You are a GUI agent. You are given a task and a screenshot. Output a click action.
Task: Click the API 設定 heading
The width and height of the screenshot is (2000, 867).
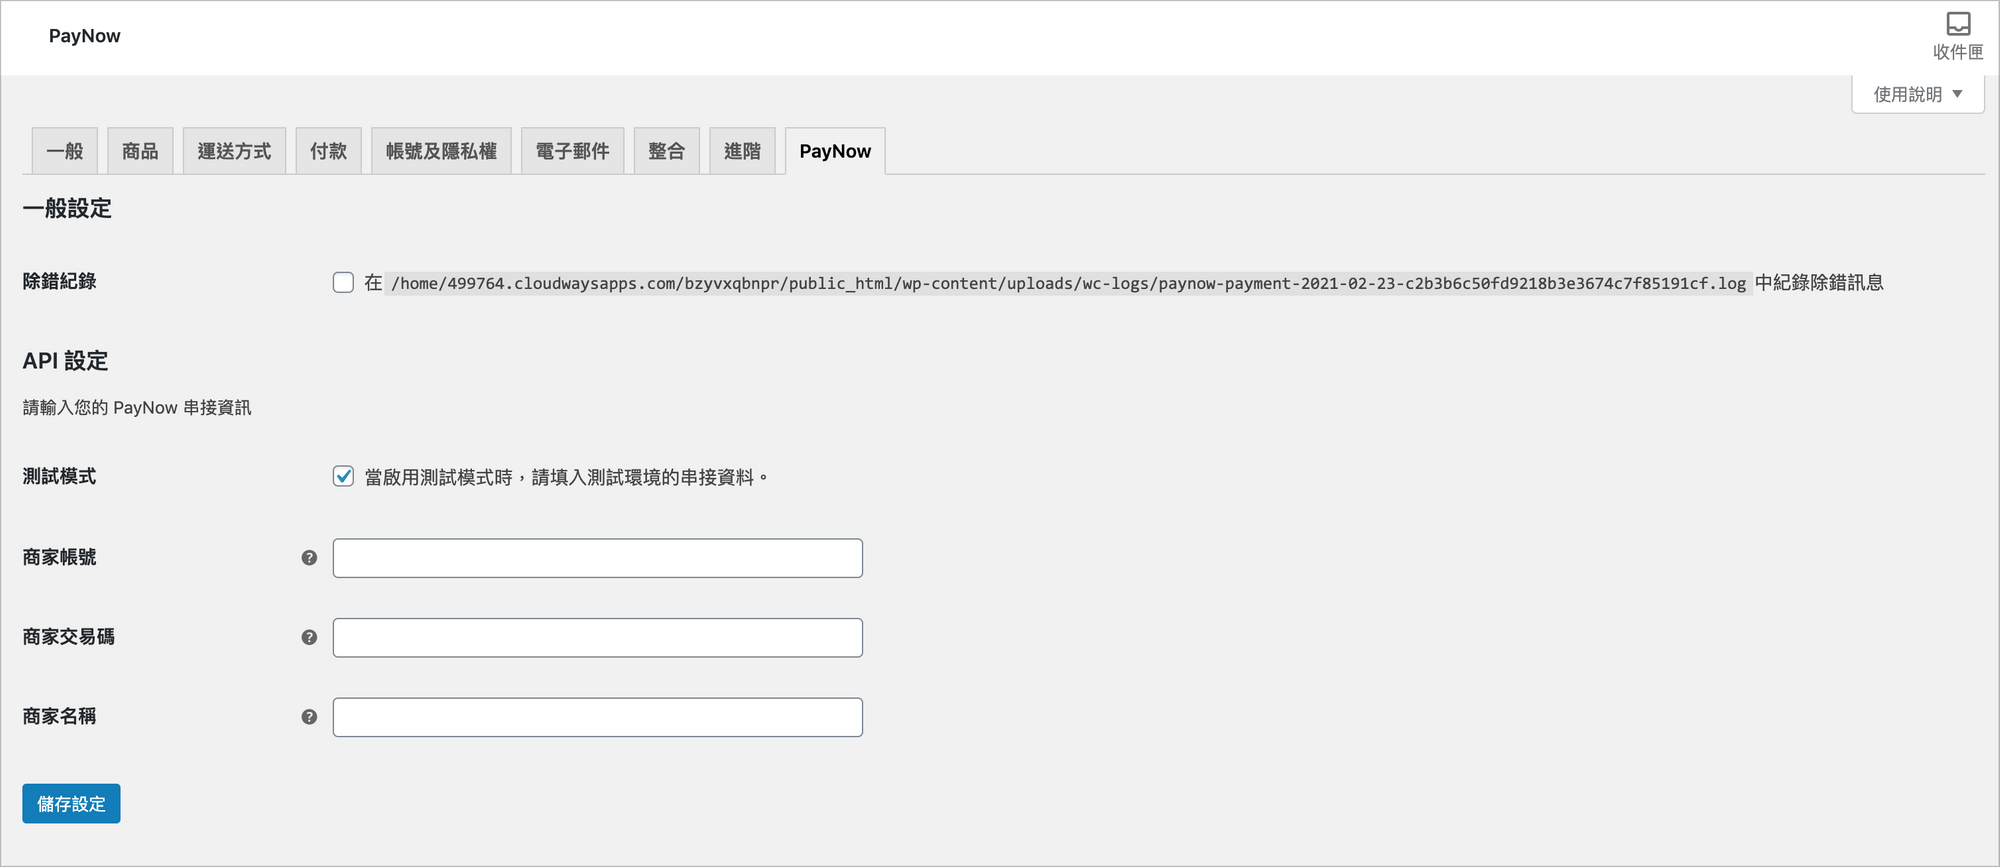(65, 361)
